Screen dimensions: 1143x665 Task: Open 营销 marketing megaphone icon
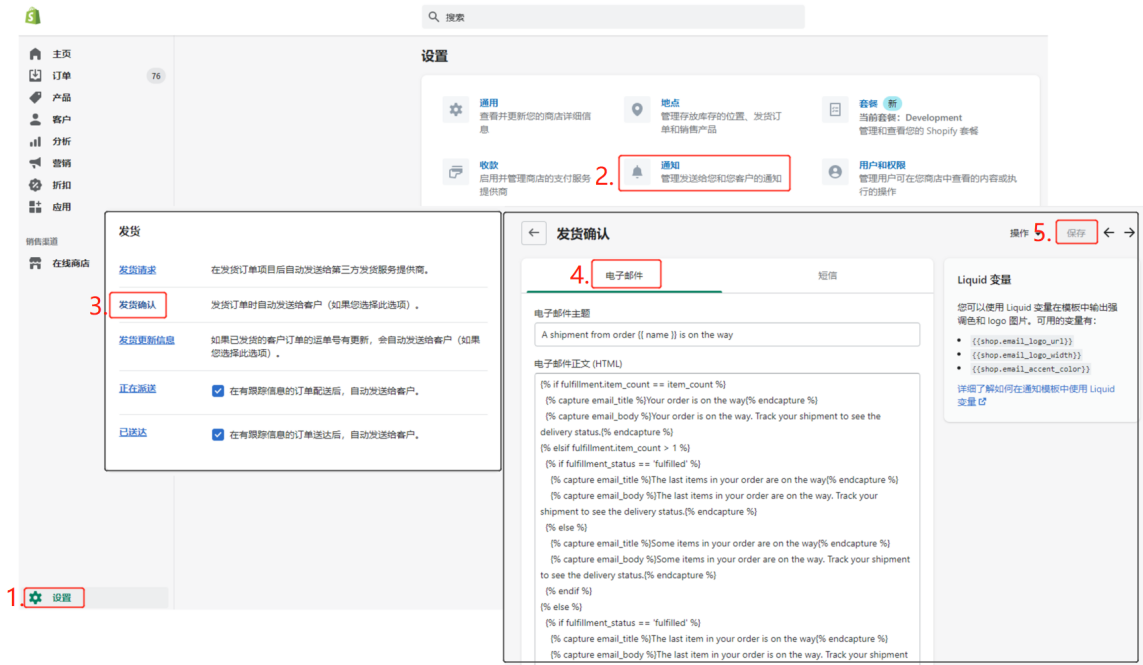[x=35, y=163]
